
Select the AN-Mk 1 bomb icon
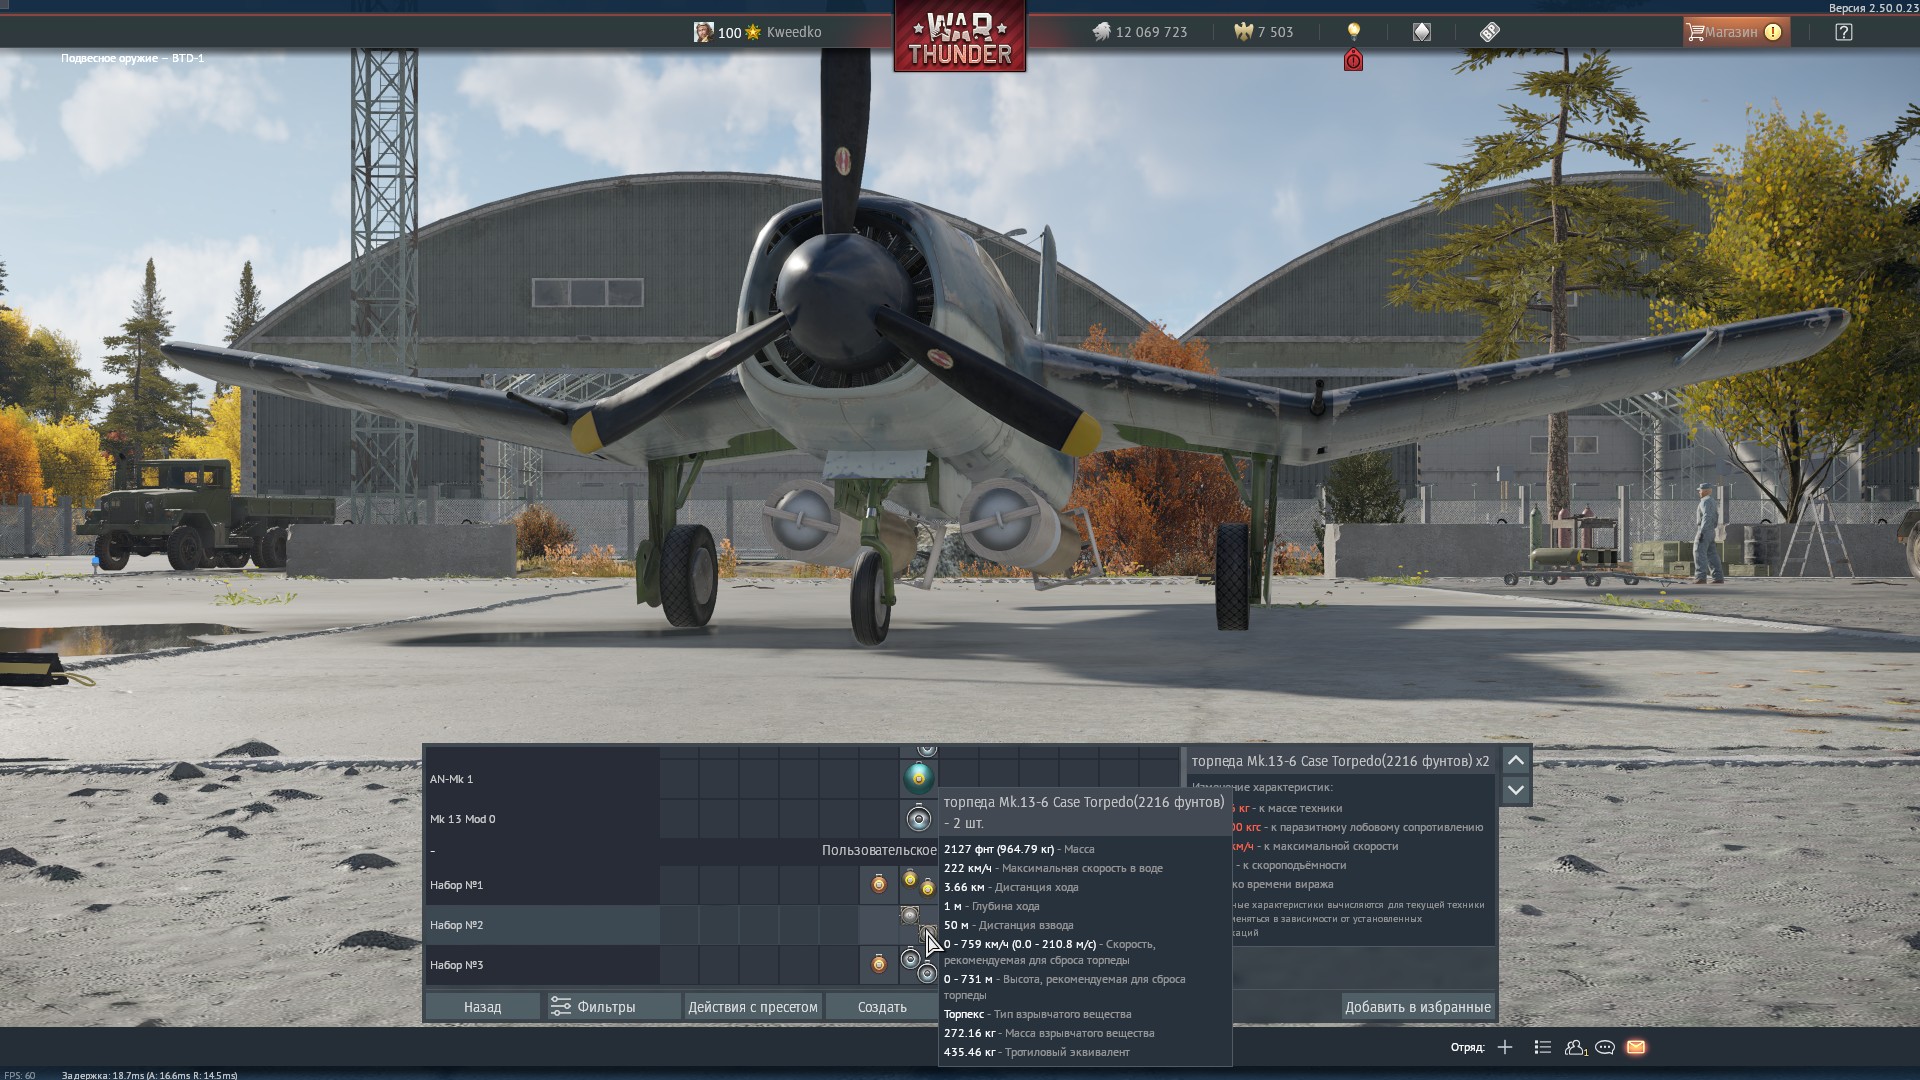coord(918,778)
